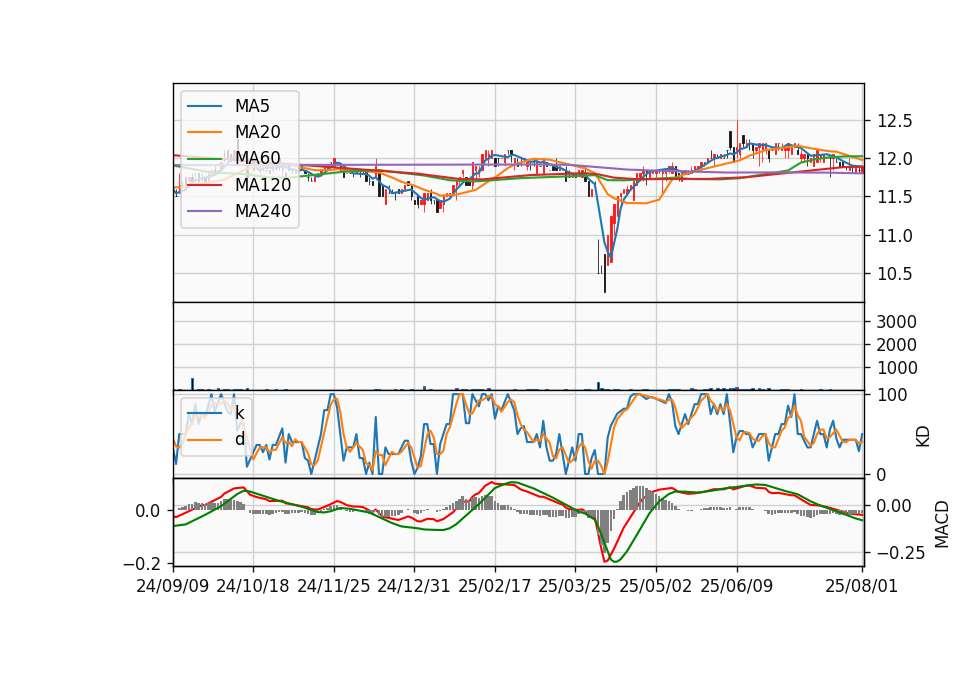This screenshot has height=690, width=960.
Task: Click the tallest volume bar at chart start
Action: point(192,384)
